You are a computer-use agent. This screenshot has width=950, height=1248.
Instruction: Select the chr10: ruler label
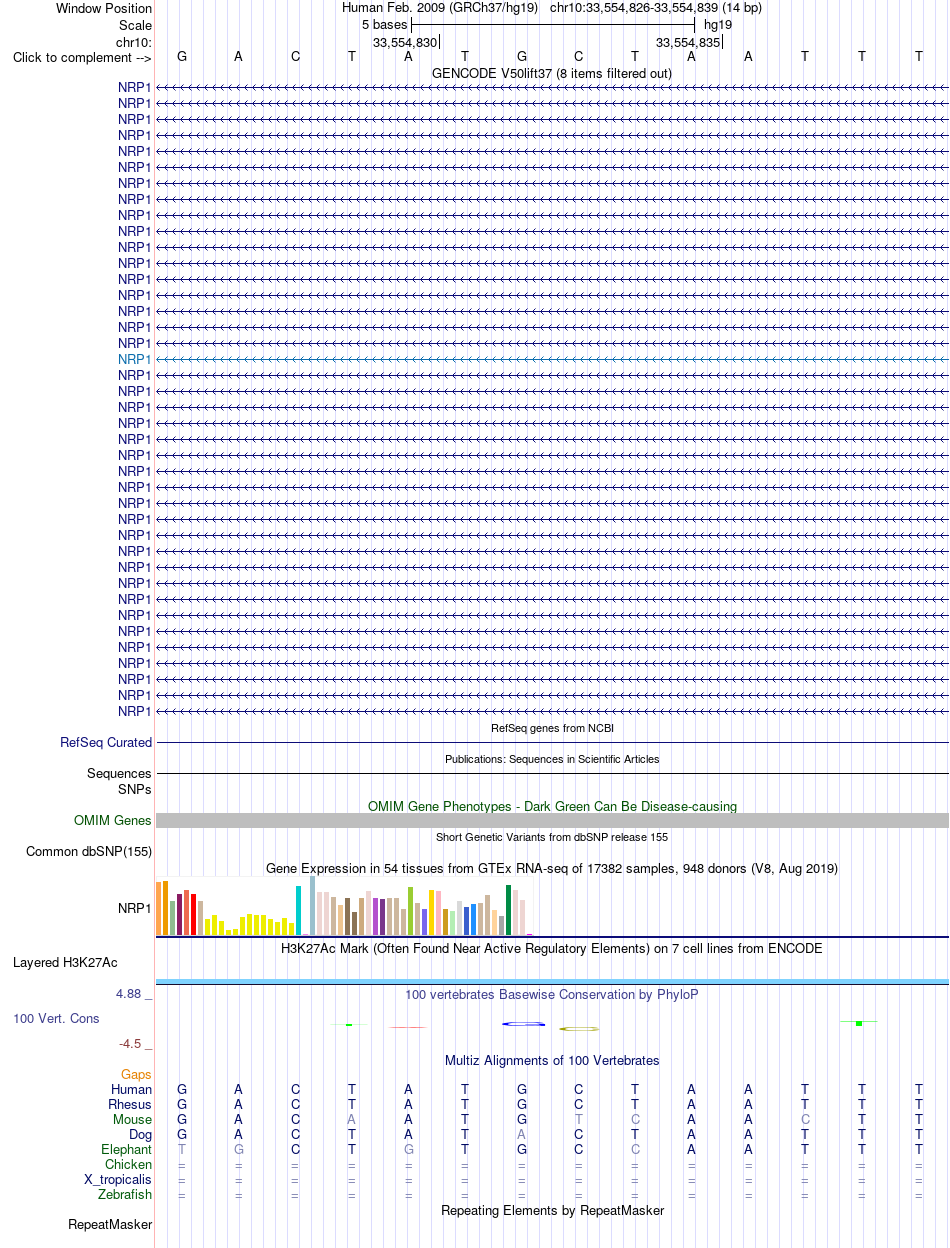click(x=134, y=42)
